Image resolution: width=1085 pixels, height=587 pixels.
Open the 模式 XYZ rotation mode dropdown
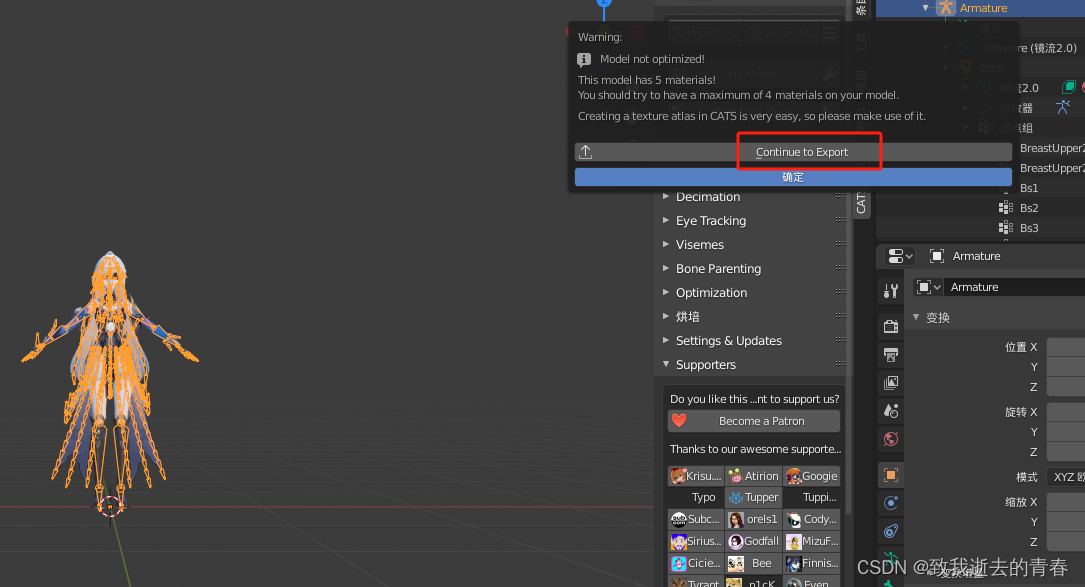[1066, 477]
